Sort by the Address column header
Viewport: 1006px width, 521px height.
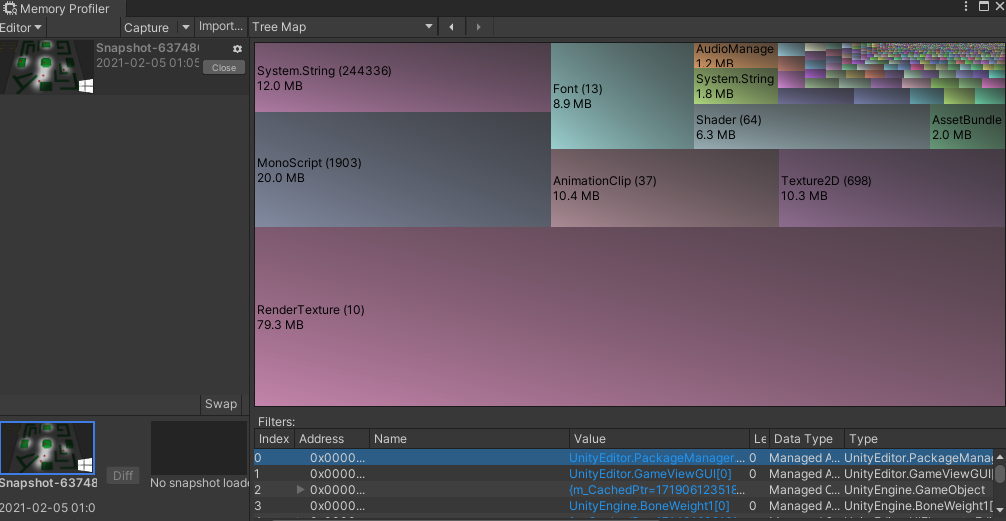[332, 439]
